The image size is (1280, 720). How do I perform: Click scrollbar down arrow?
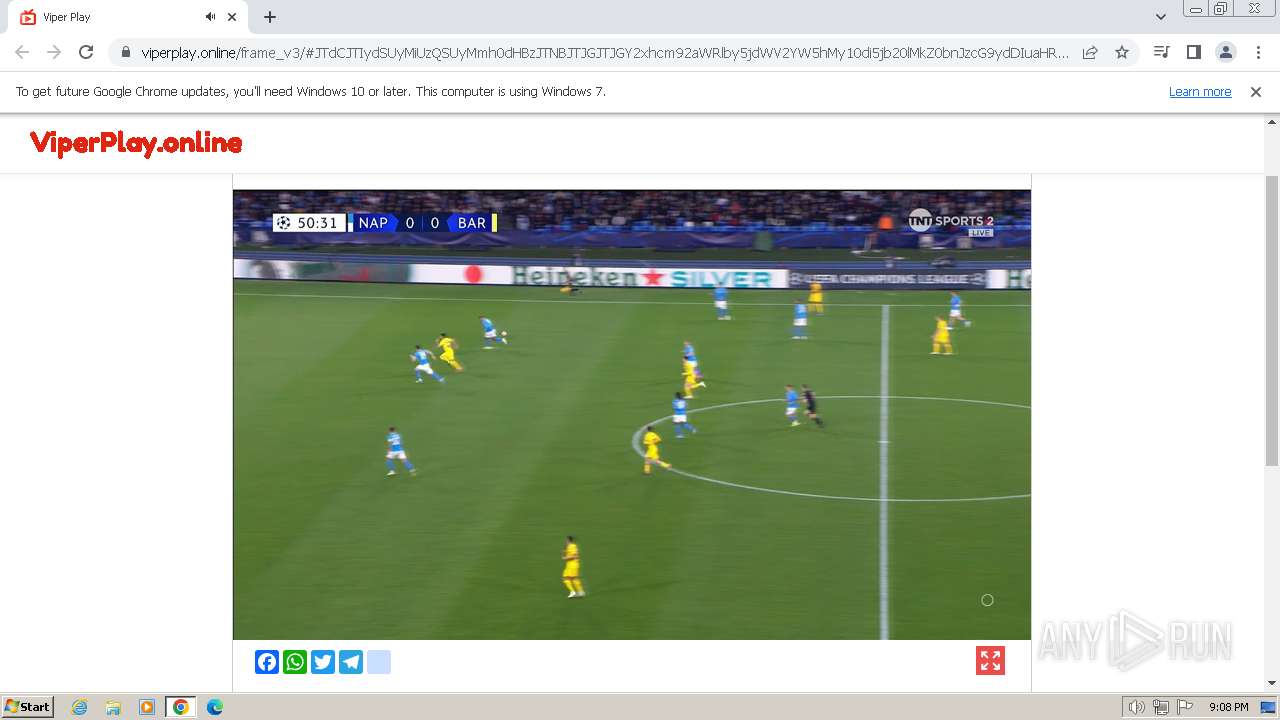pos(1272,683)
